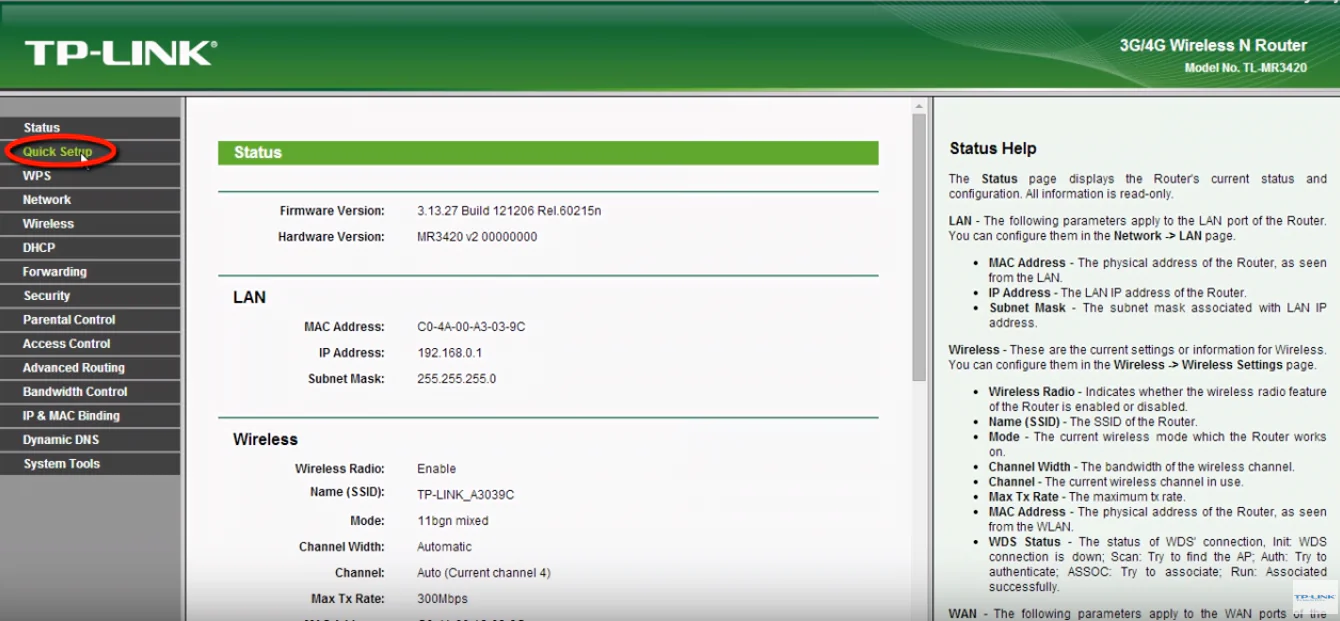Return to the Status page
Viewport: 1340px width, 621px height.
[40, 127]
